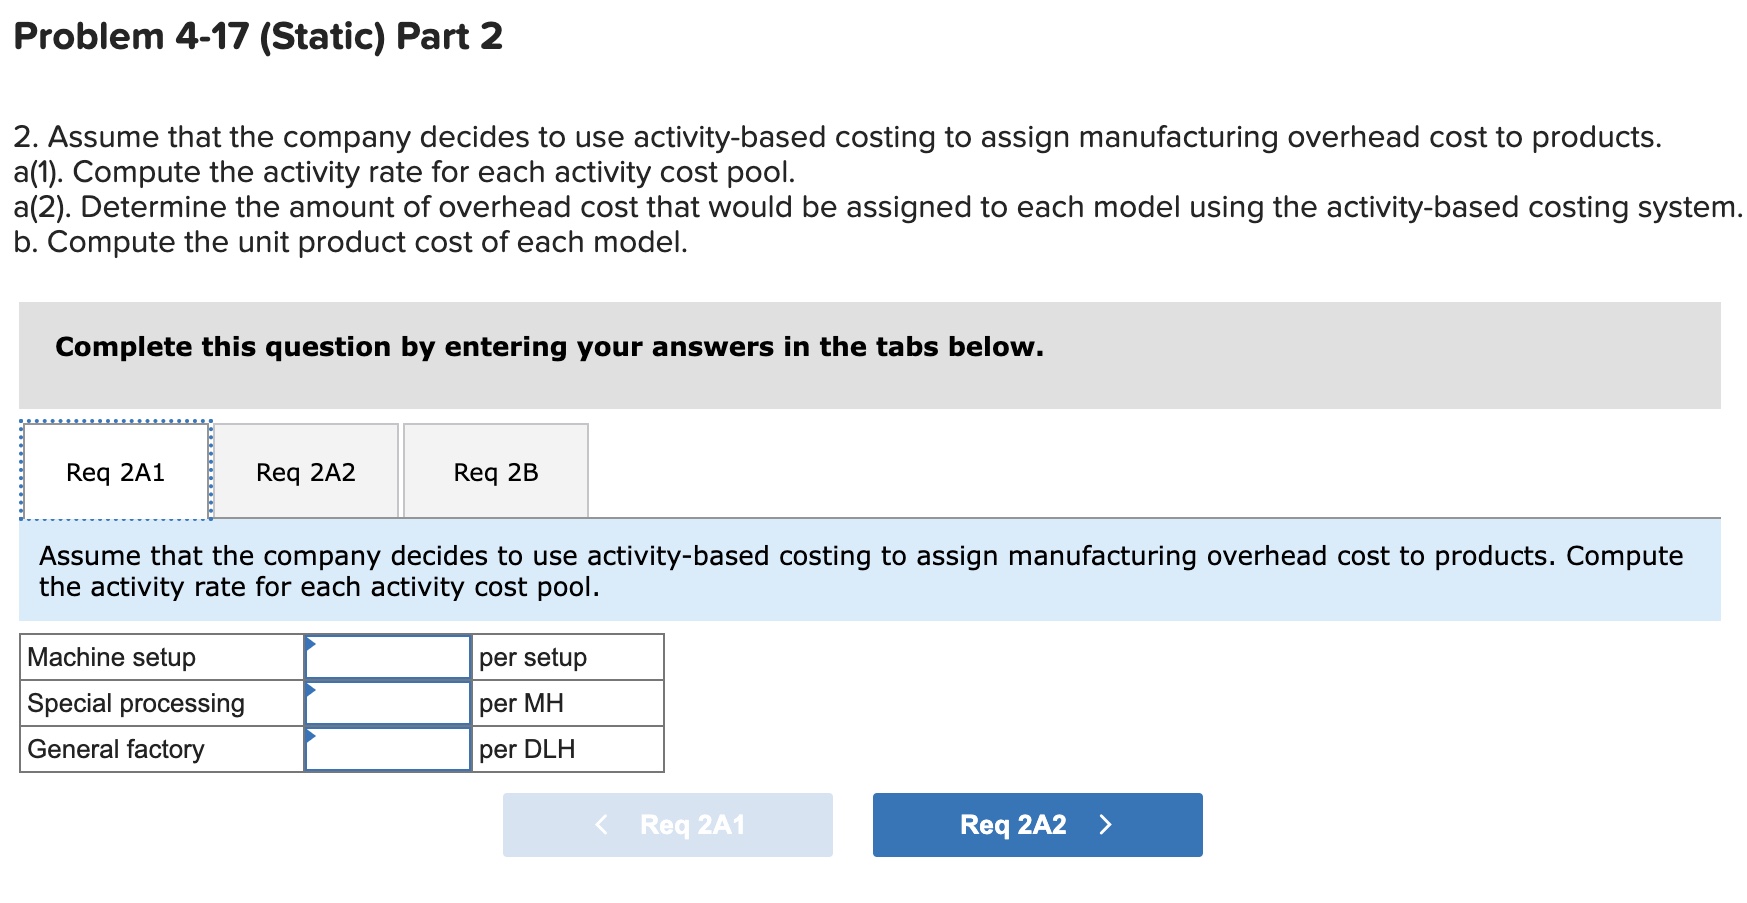Switch to the Req 2A2 tab

(306, 472)
